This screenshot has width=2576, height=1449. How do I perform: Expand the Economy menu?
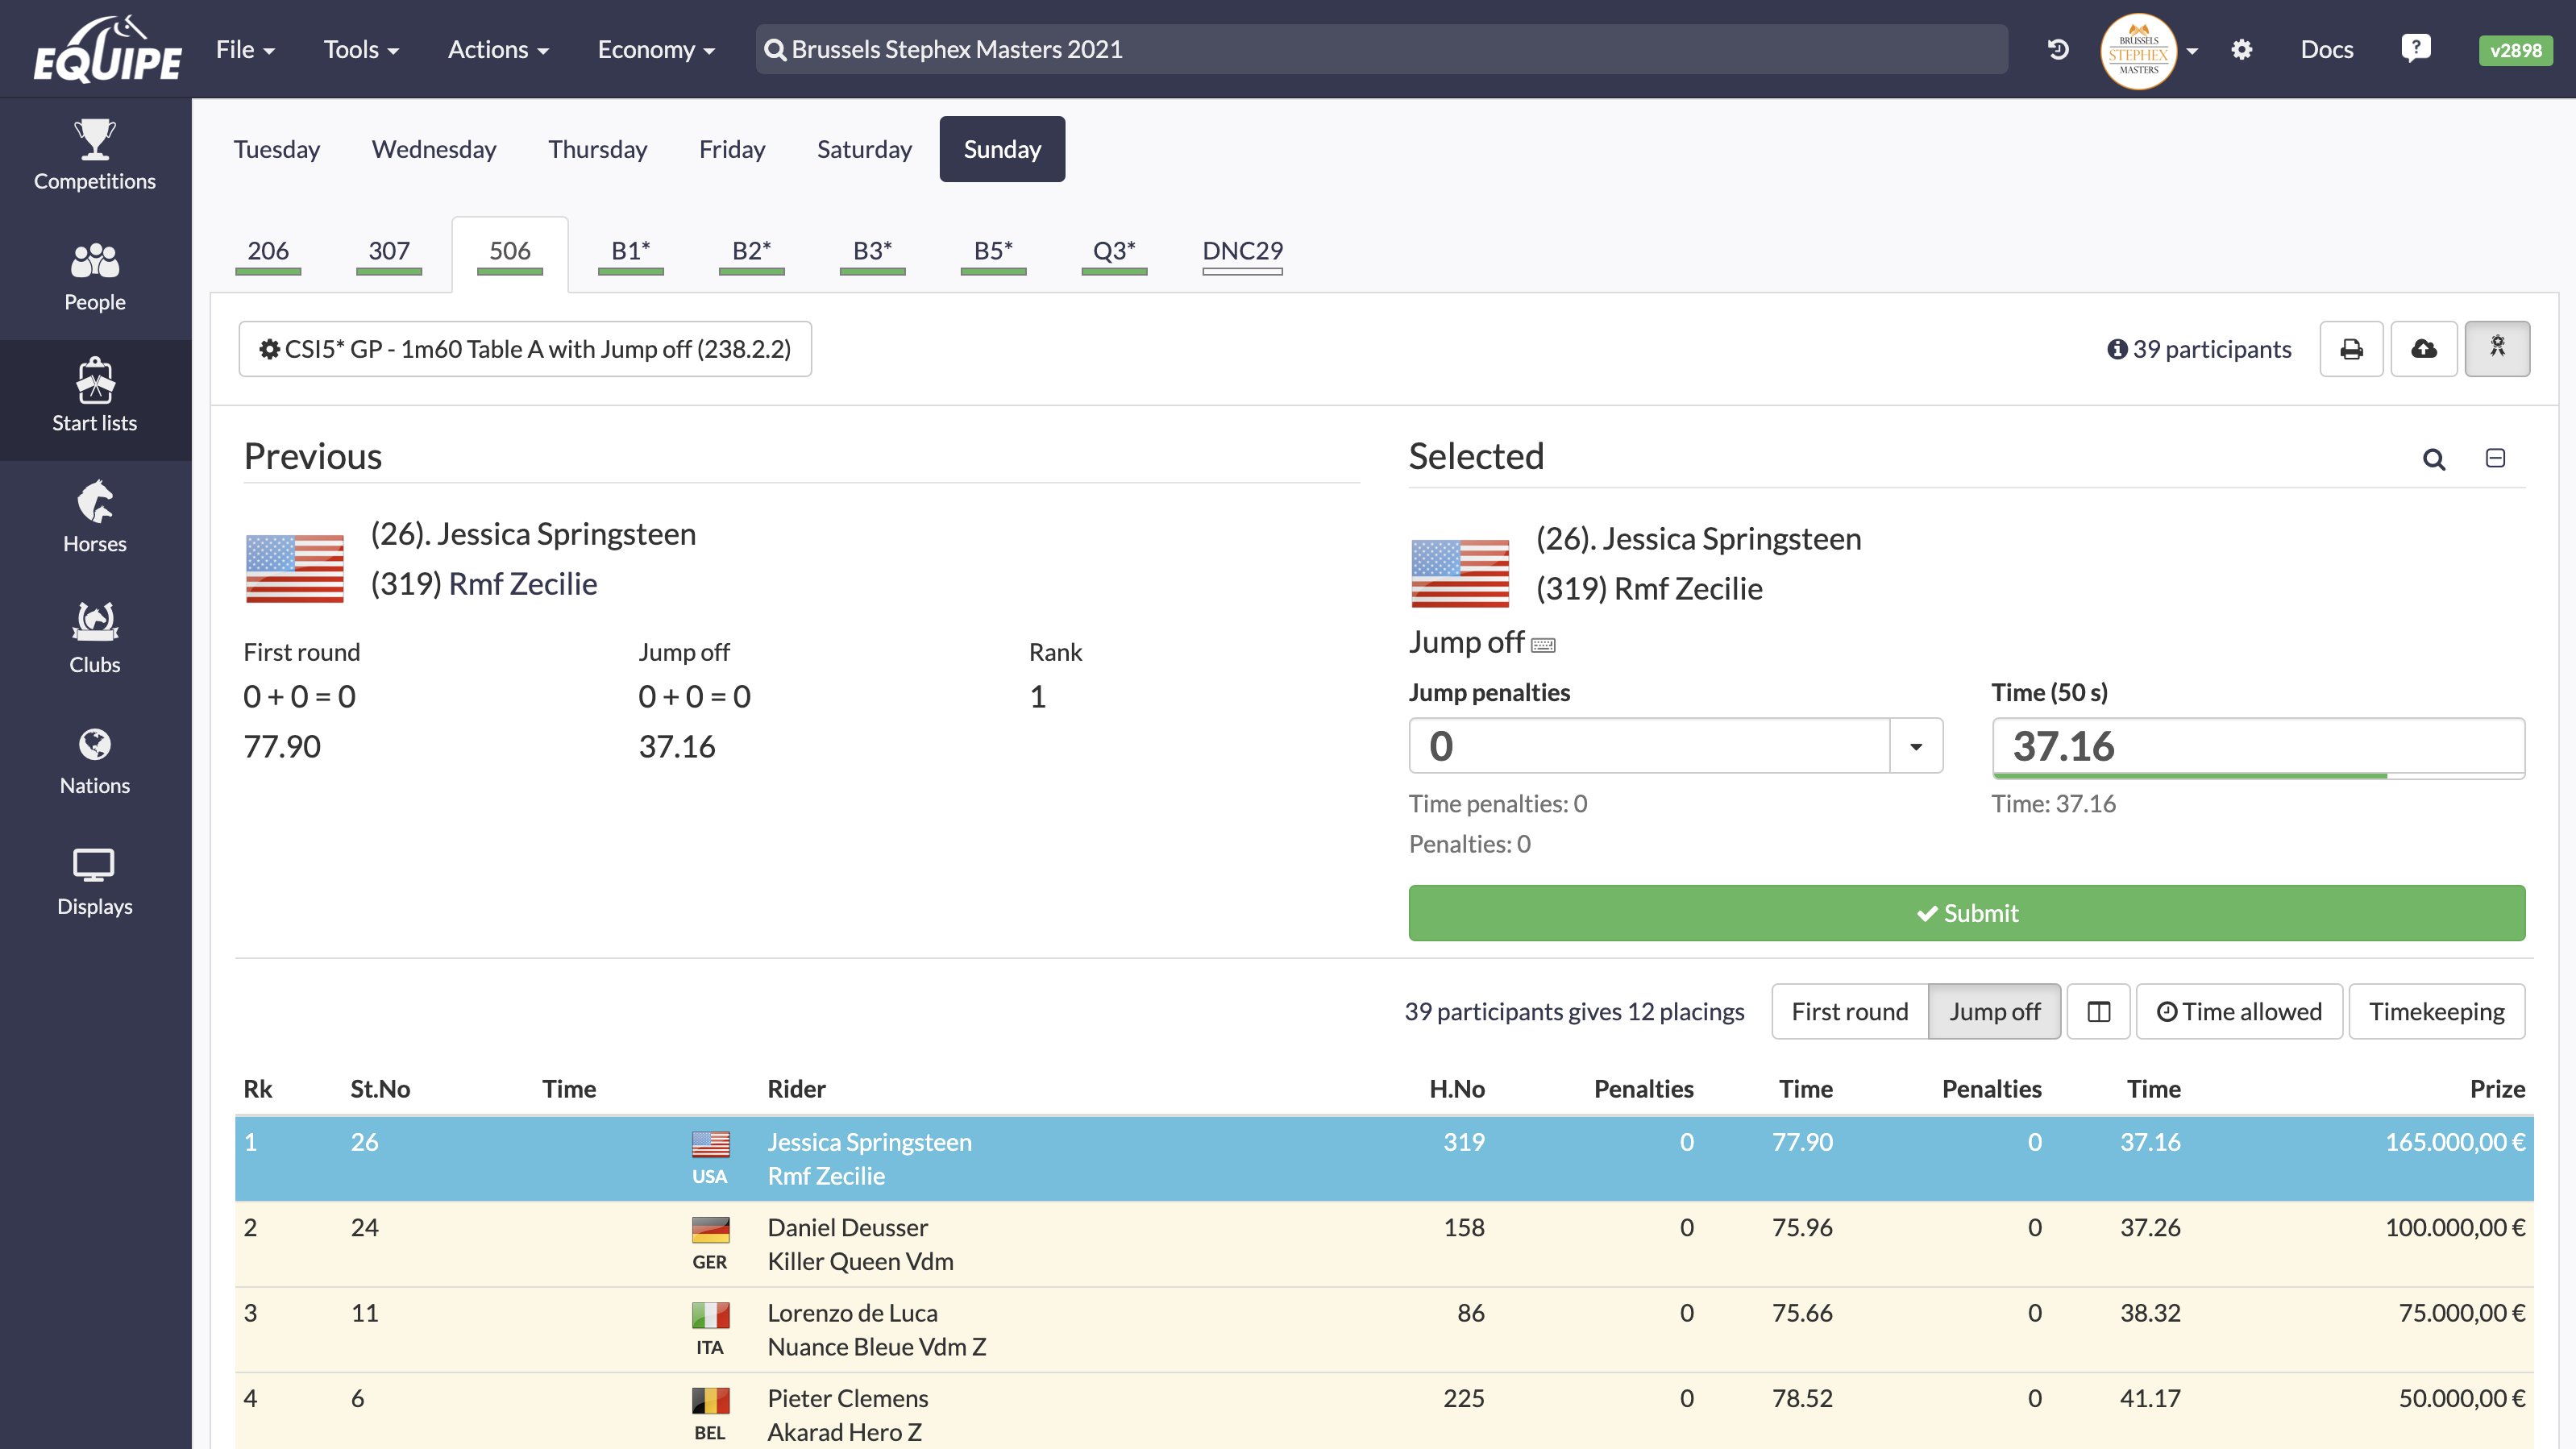(654, 49)
